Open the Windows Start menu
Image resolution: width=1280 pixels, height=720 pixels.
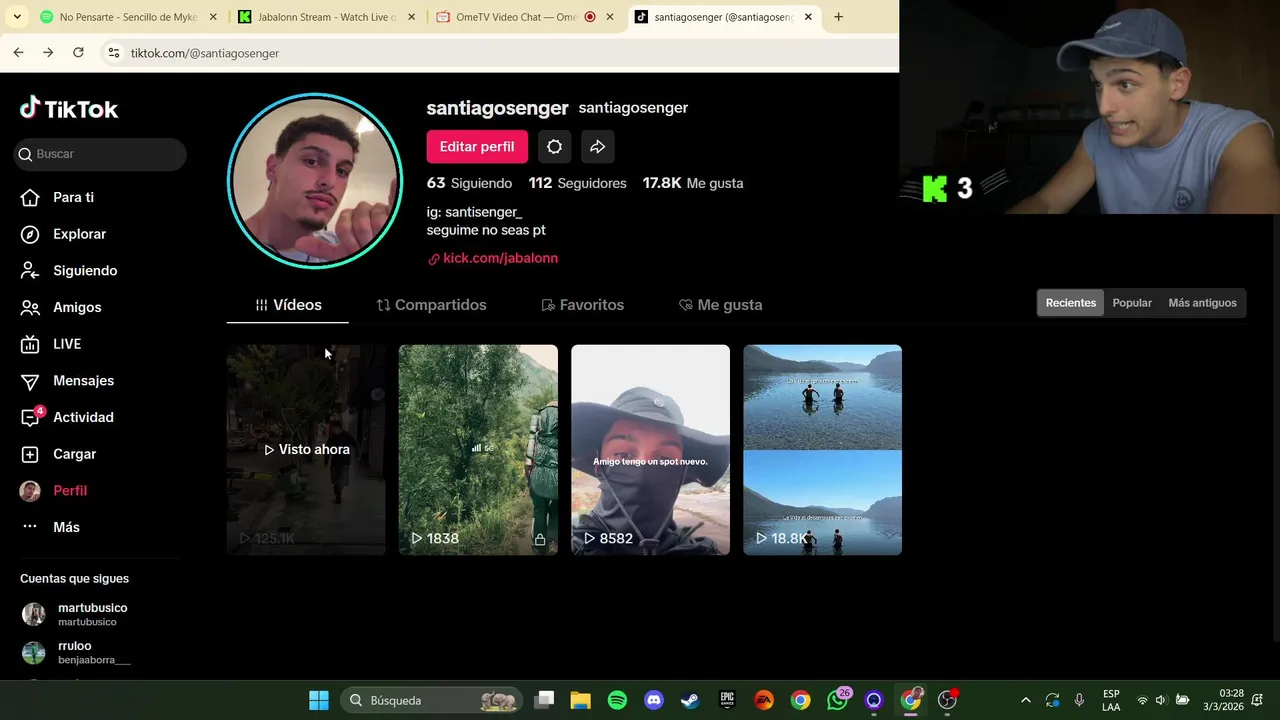[319, 700]
